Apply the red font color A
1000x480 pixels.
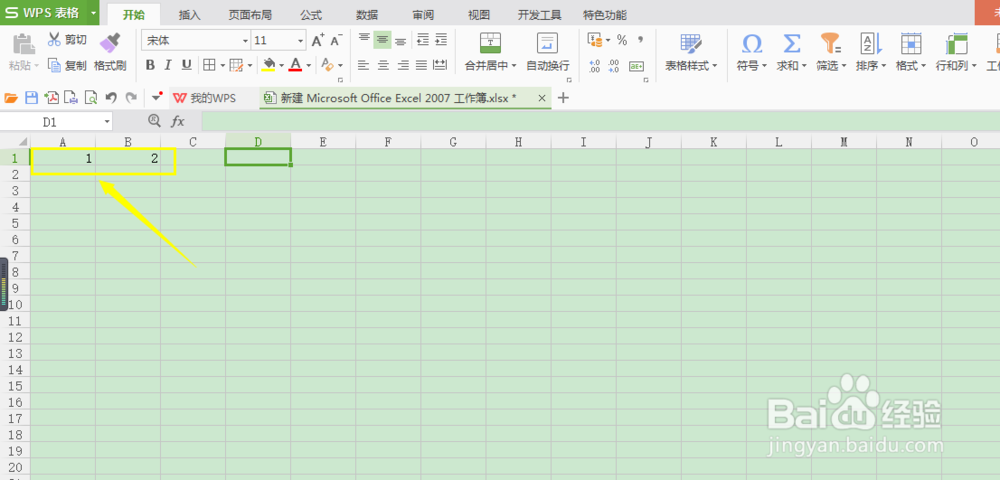pyautogui.click(x=295, y=64)
